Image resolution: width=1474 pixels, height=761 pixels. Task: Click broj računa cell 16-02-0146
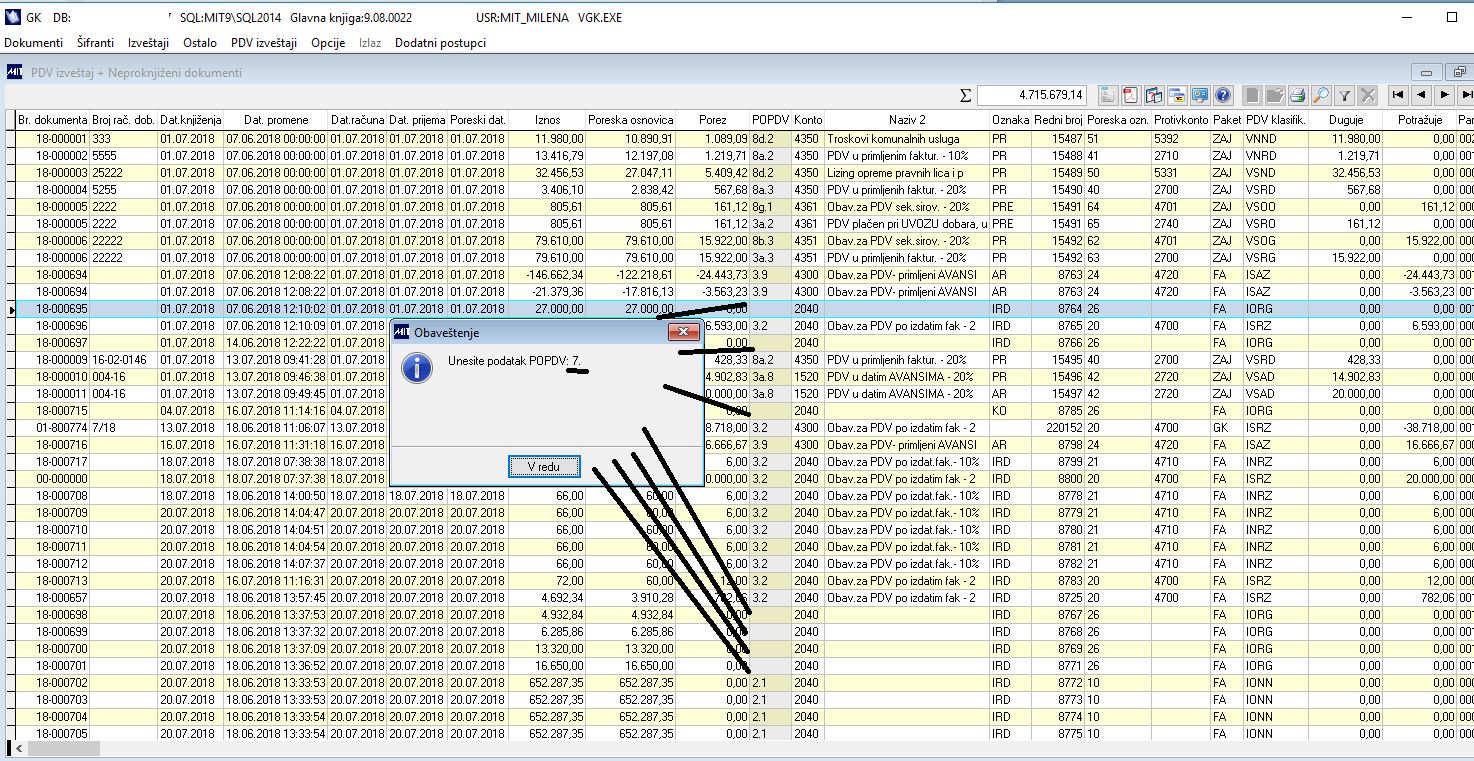124,359
